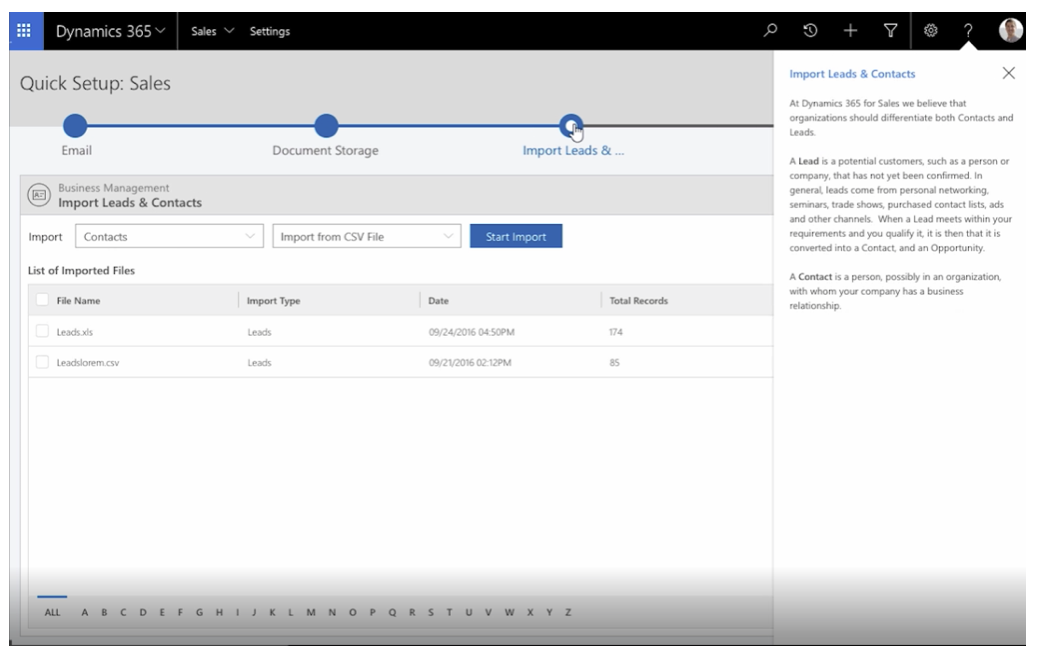Go to the Document Storage step
1039x660 pixels.
[326, 125]
